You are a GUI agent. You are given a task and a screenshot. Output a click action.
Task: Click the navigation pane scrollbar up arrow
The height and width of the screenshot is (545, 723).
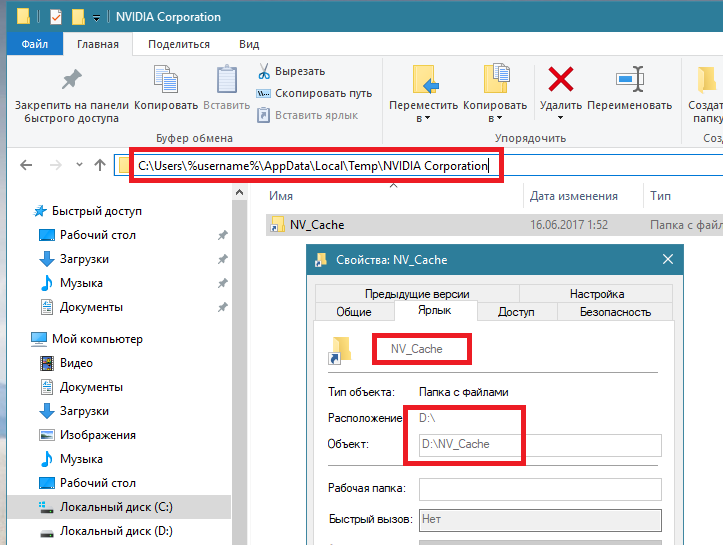pyautogui.click(x=239, y=192)
